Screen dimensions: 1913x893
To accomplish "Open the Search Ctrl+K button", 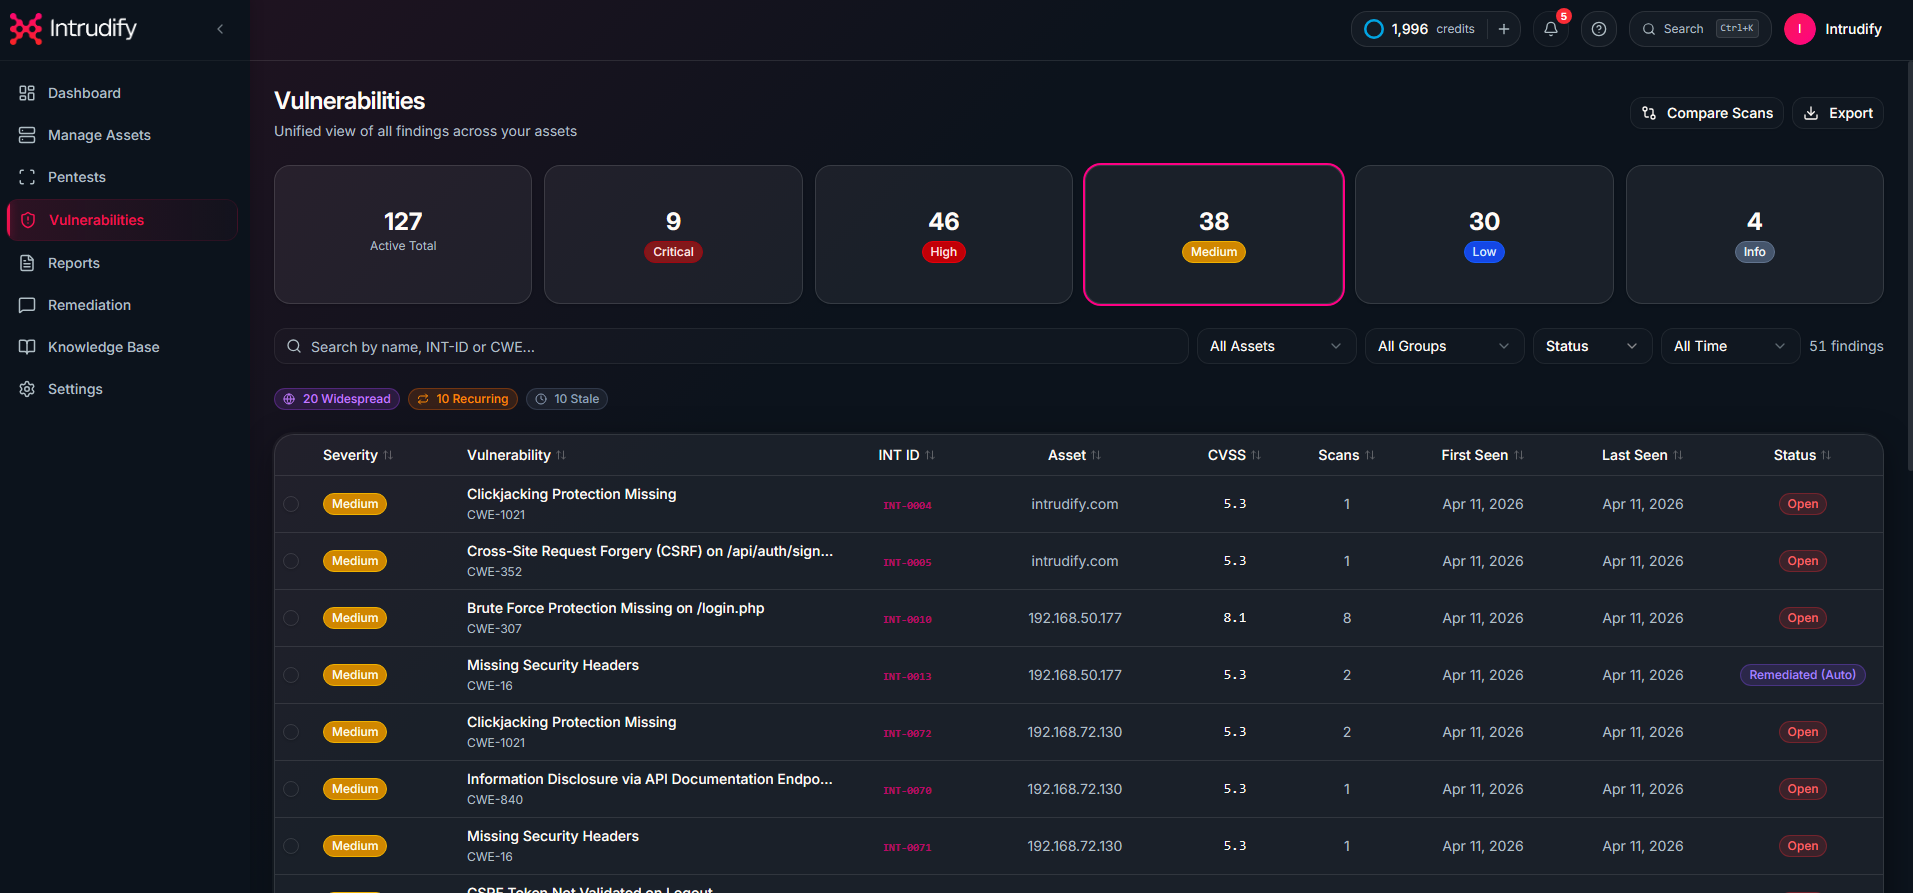I will pos(1700,29).
